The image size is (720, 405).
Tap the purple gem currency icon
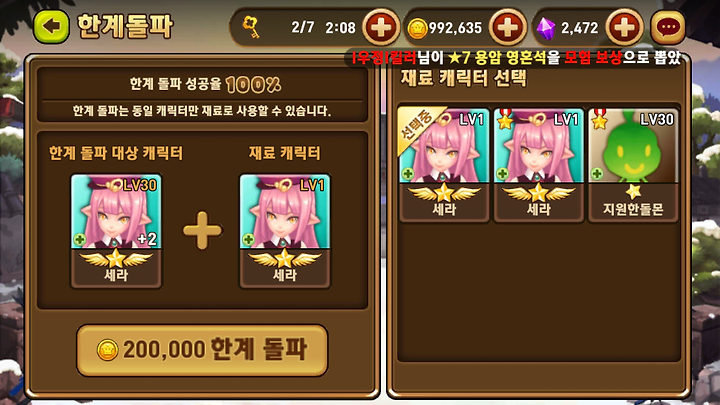pos(546,28)
